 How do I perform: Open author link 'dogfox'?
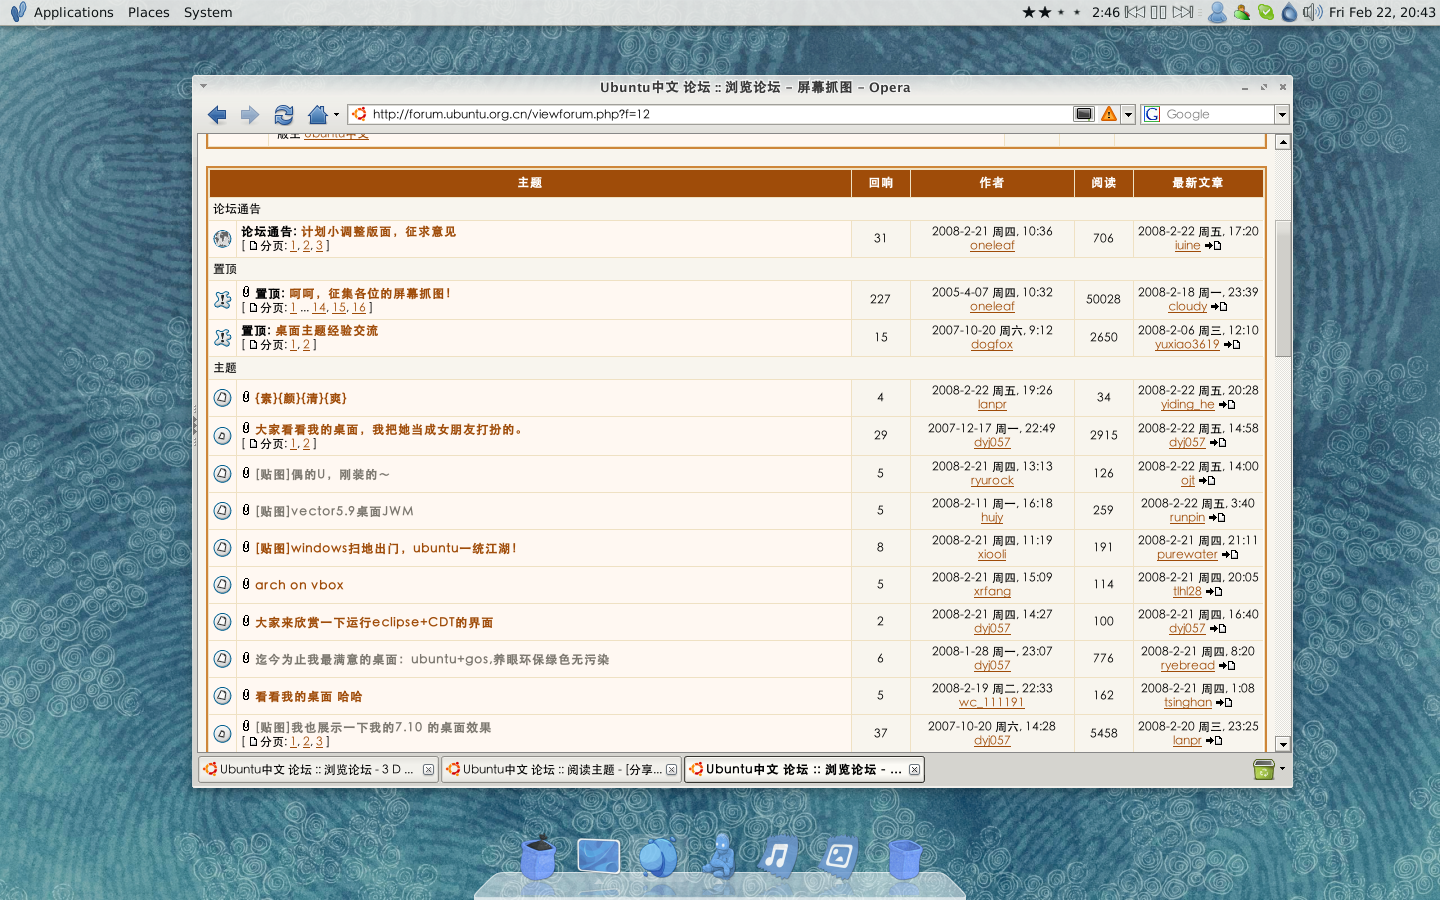992,344
